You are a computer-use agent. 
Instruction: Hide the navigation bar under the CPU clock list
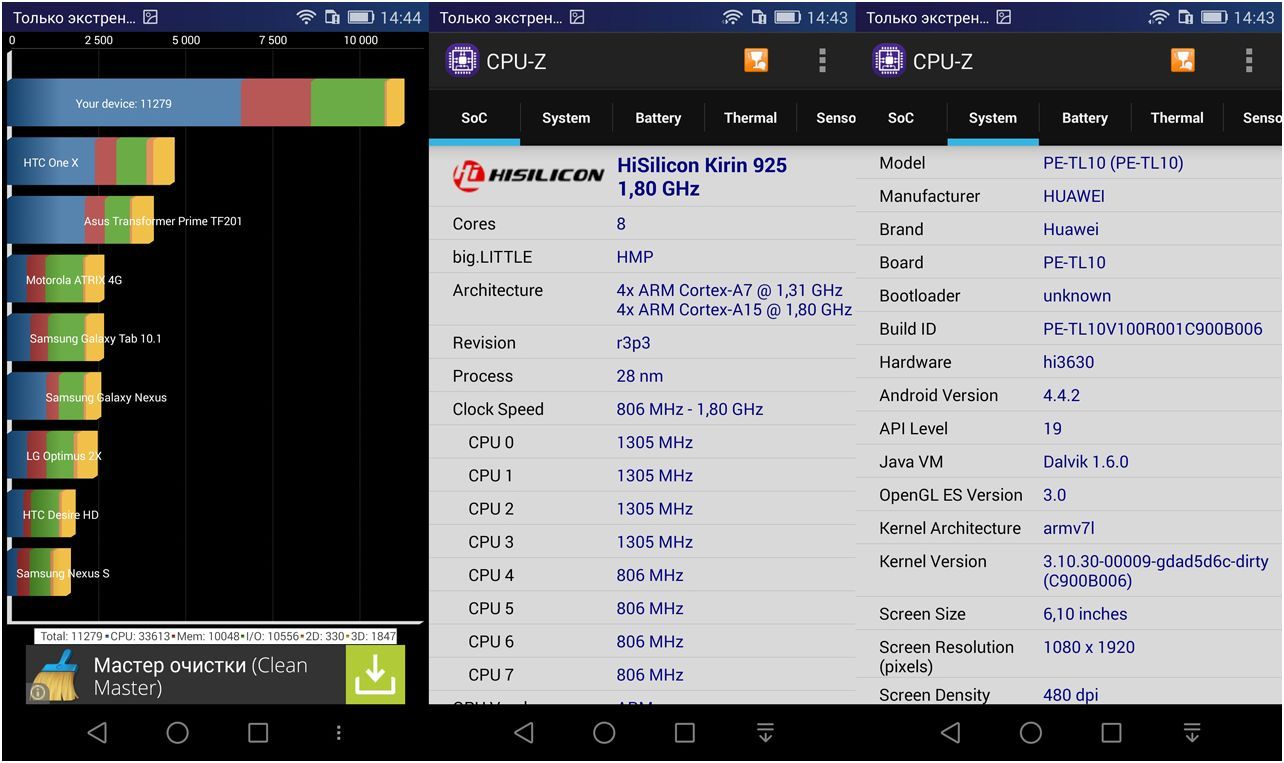[765, 733]
